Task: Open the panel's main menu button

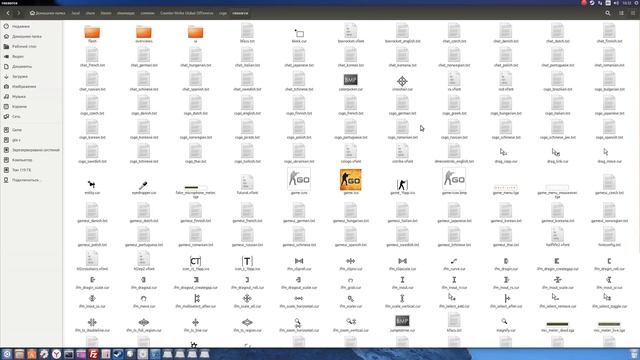Action: tap(7, 354)
